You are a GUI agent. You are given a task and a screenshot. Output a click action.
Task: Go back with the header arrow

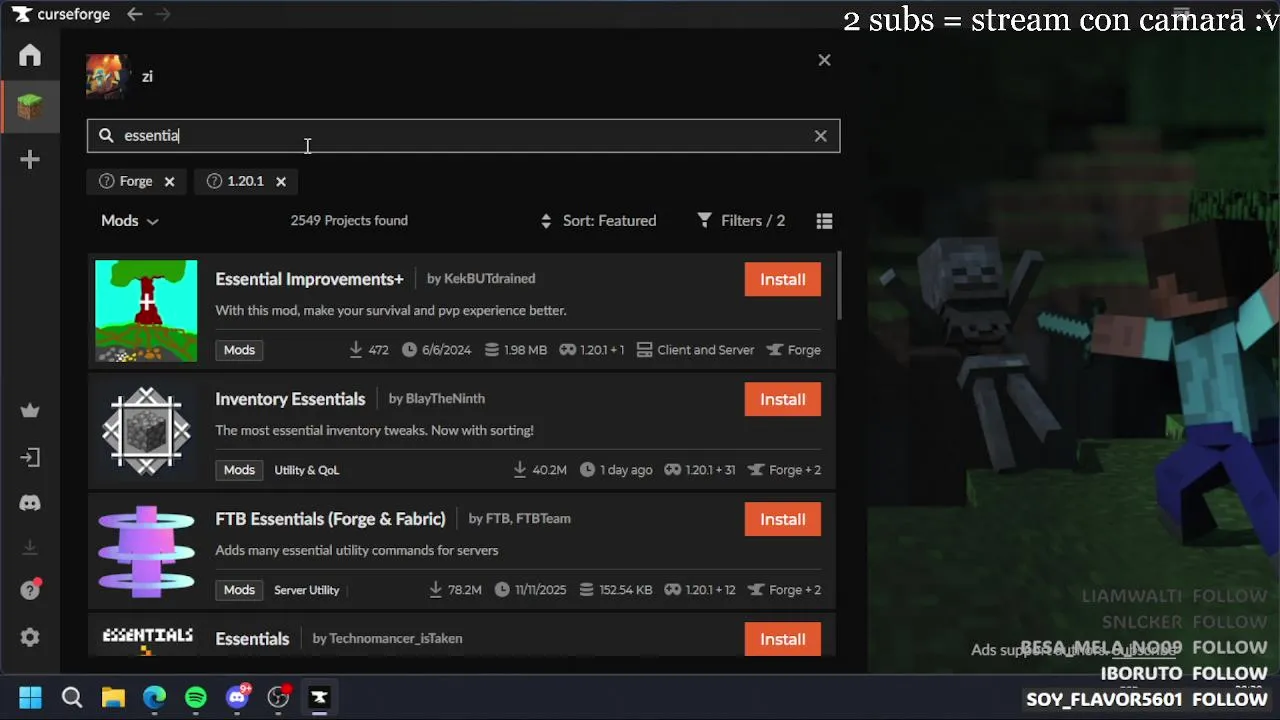[x=134, y=14]
